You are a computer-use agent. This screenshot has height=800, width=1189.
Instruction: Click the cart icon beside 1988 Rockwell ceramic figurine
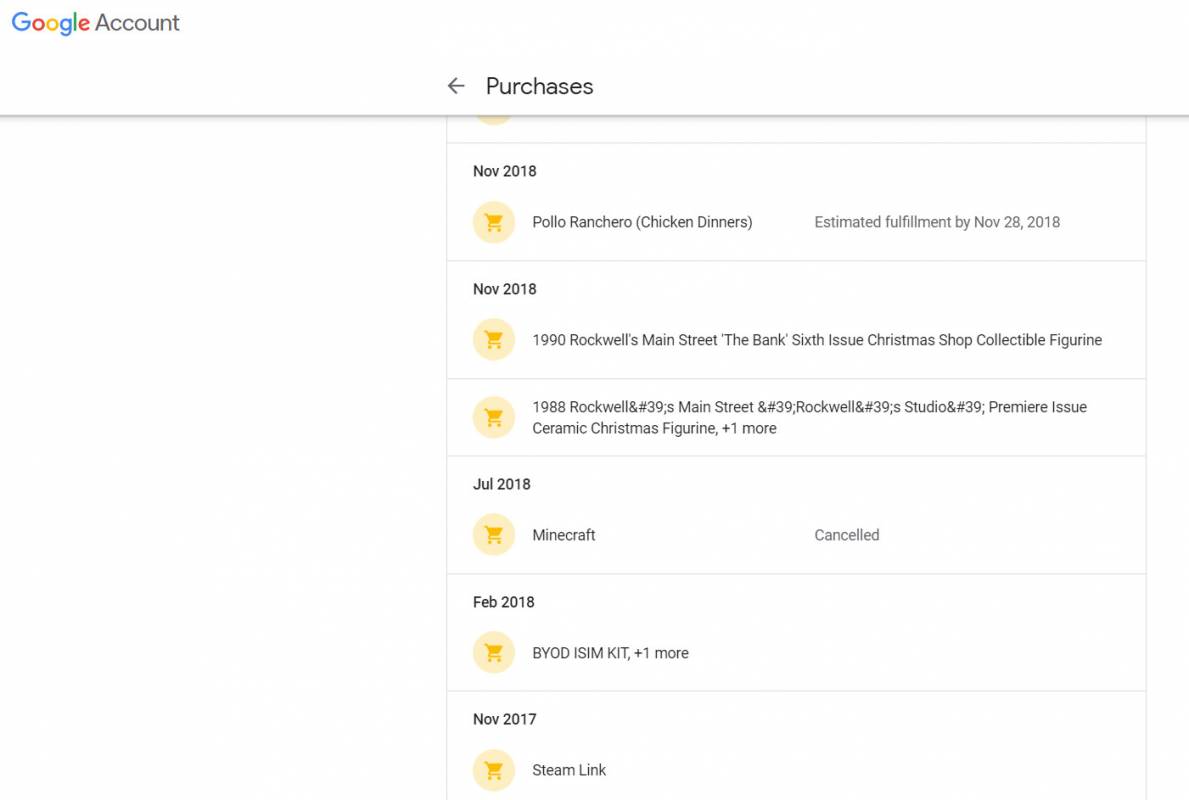(494, 417)
